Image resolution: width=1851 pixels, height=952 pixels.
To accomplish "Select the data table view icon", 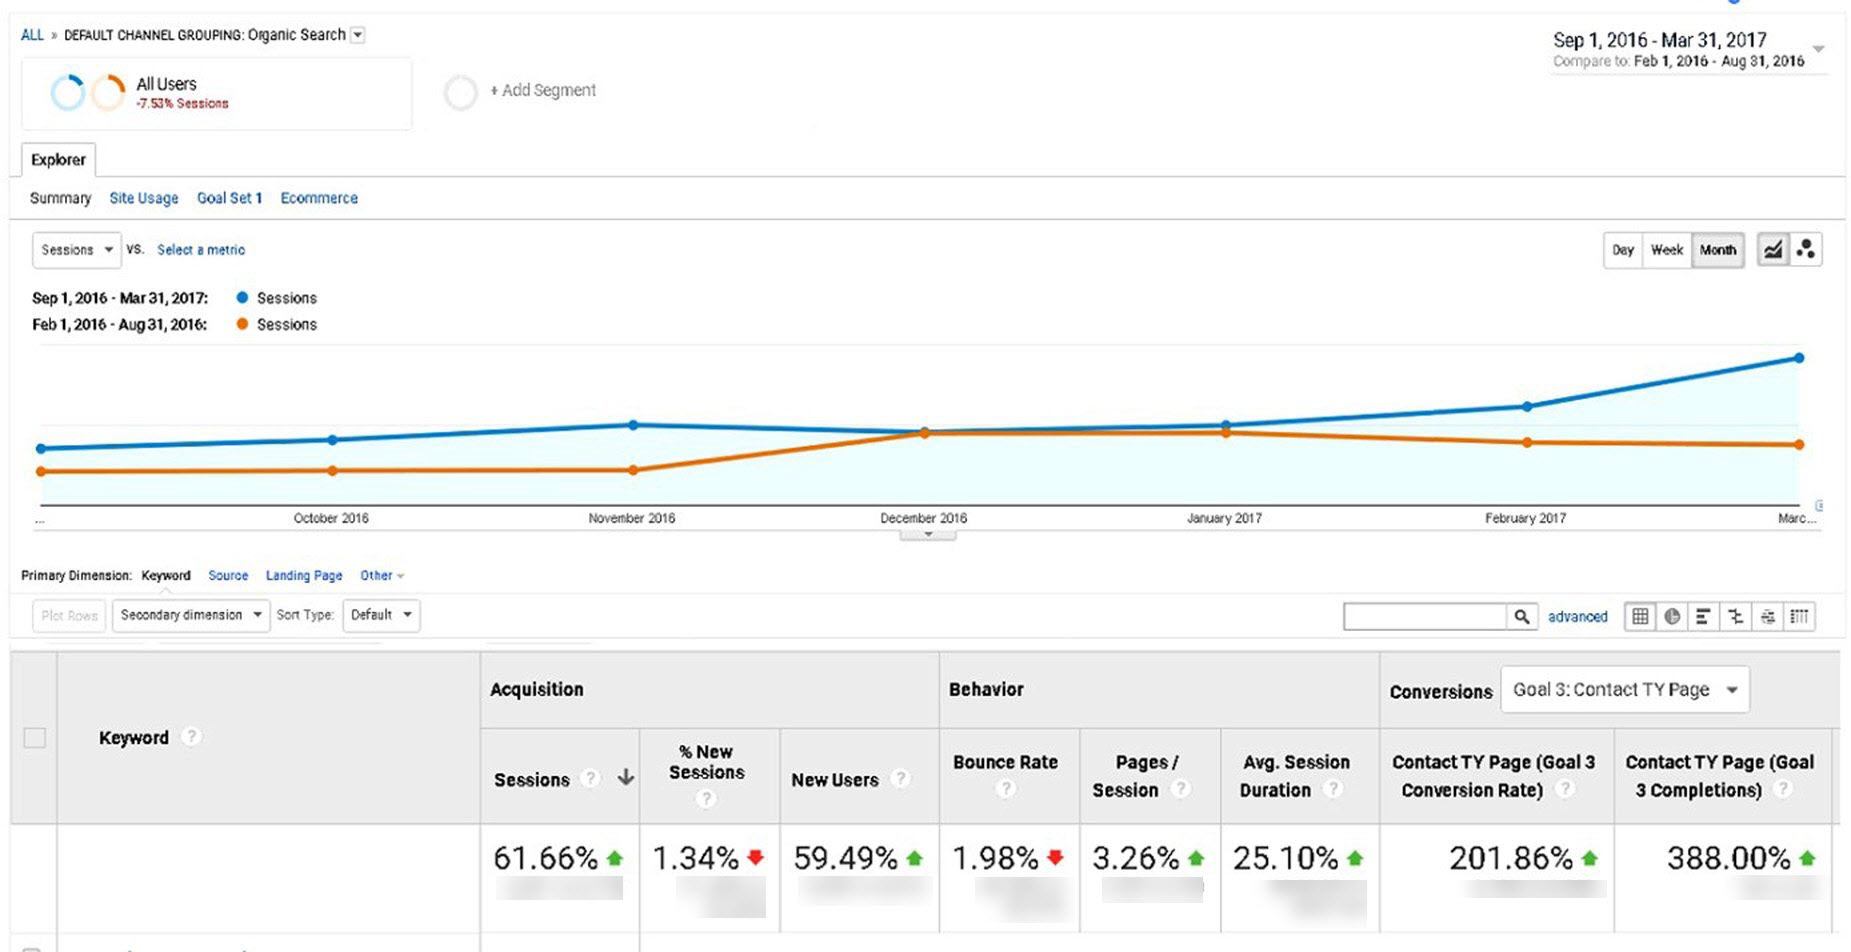I will click(x=1640, y=617).
